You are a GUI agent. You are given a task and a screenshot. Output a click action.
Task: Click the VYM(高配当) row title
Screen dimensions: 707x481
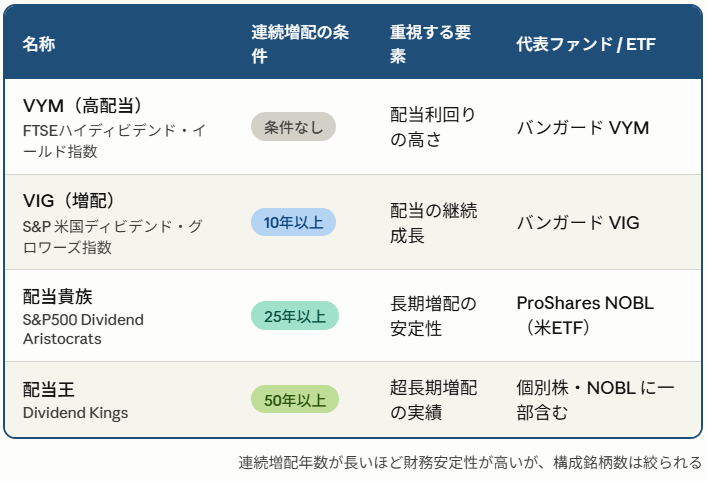coord(82,106)
